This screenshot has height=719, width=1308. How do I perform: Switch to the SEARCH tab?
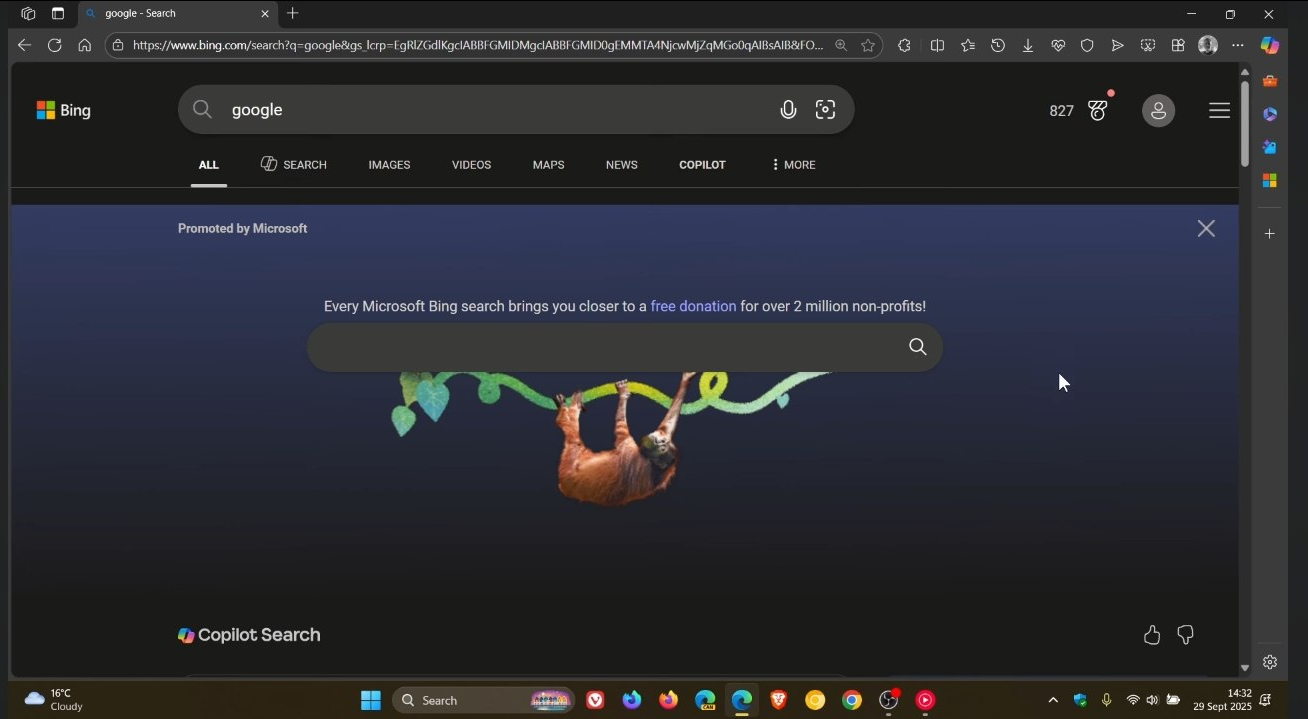click(294, 165)
